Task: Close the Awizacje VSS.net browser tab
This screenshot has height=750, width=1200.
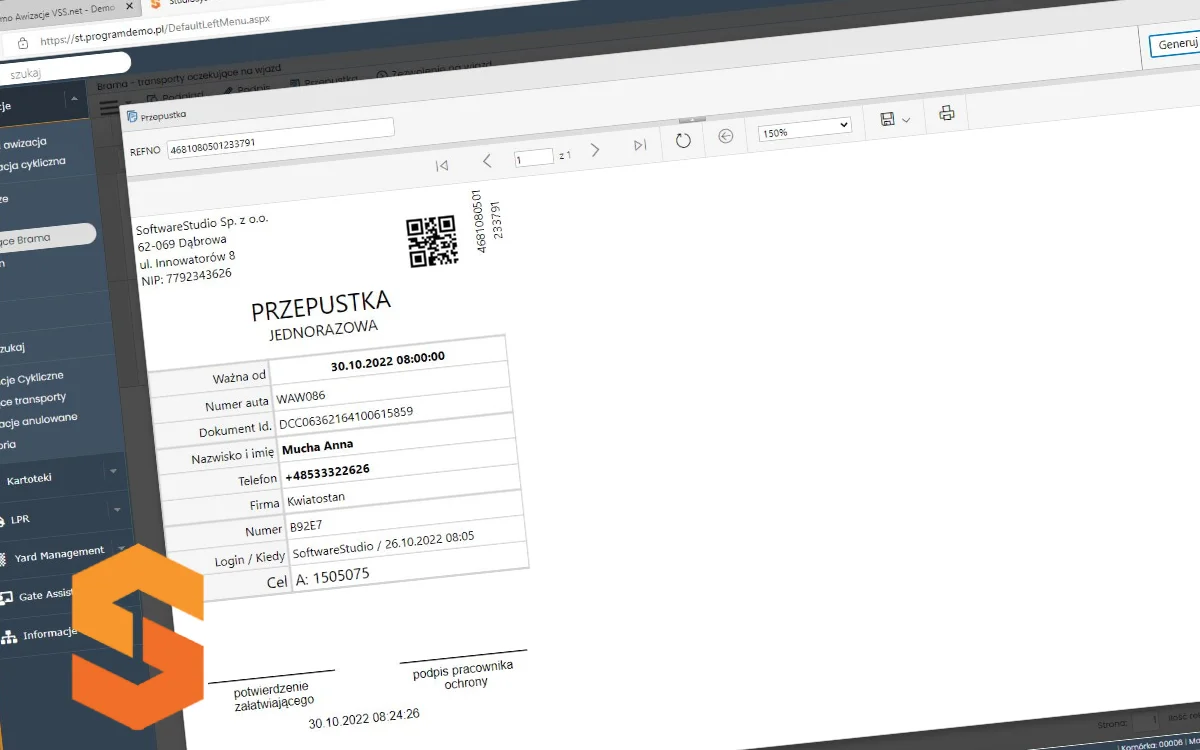Action: coord(128,6)
